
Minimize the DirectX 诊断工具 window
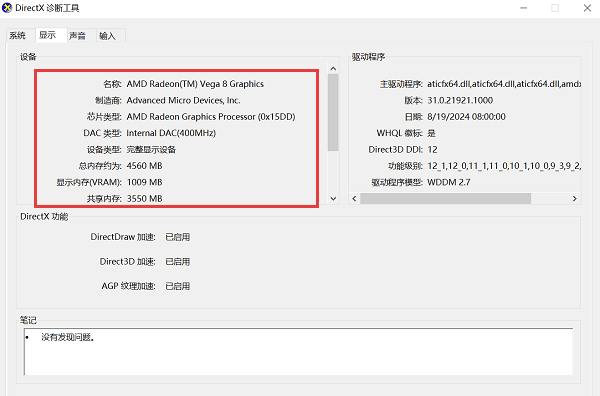[523, 8]
